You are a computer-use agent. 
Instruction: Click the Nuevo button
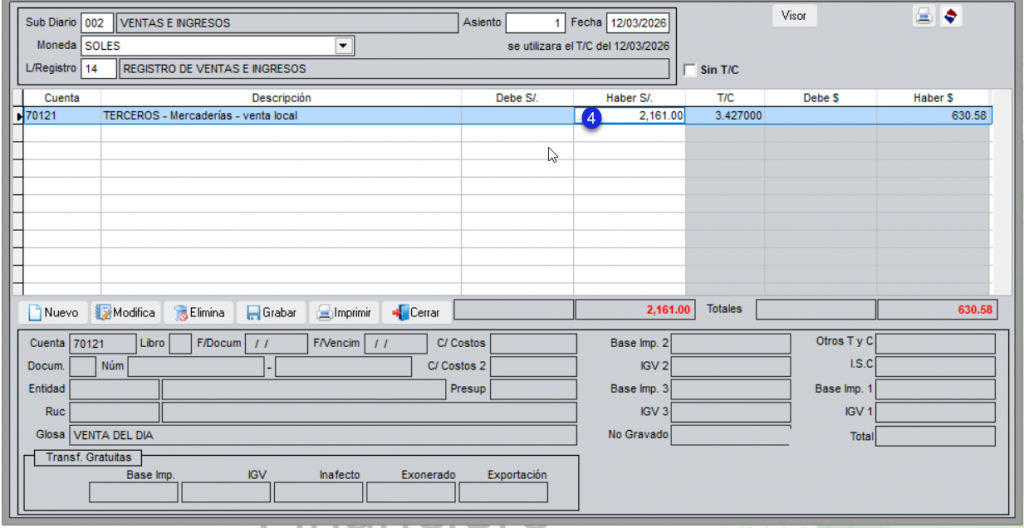click(x=54, y=313)
